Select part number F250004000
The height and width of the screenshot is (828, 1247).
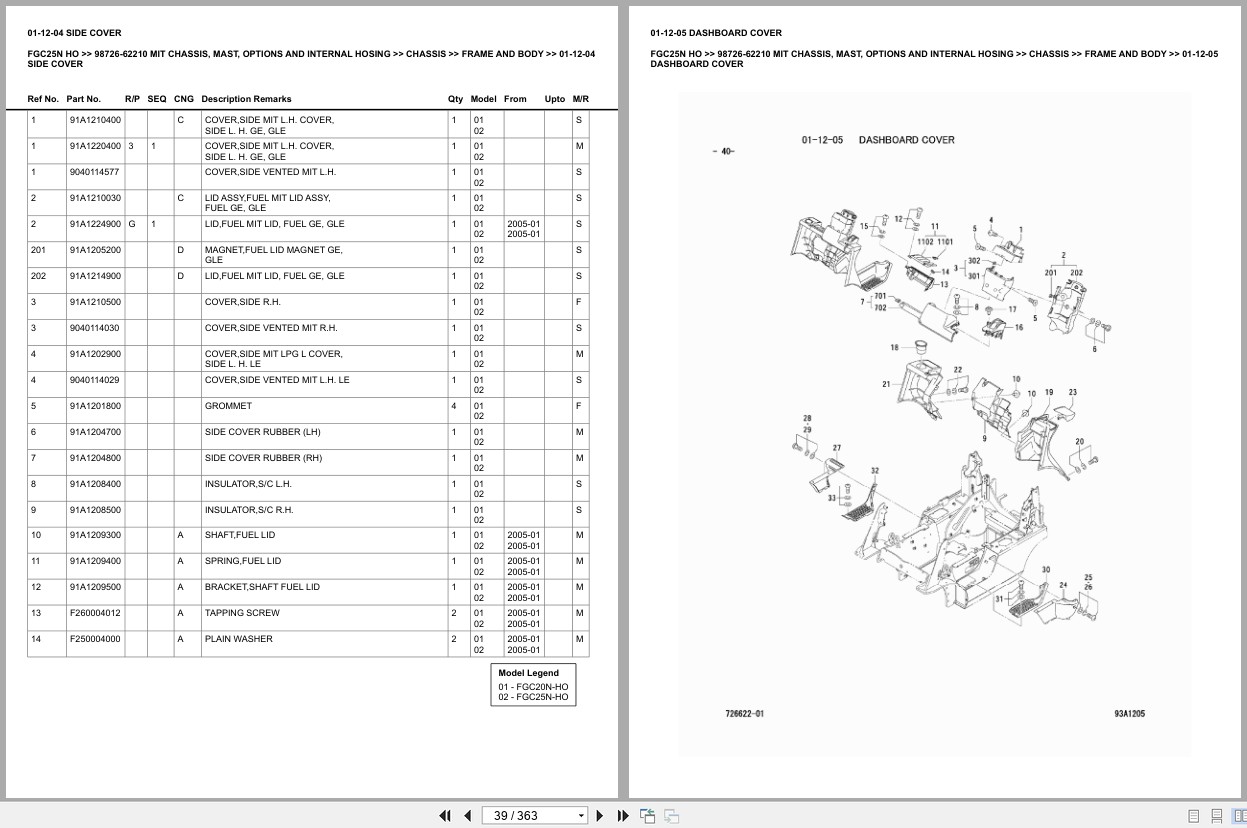tap(95, 639)
